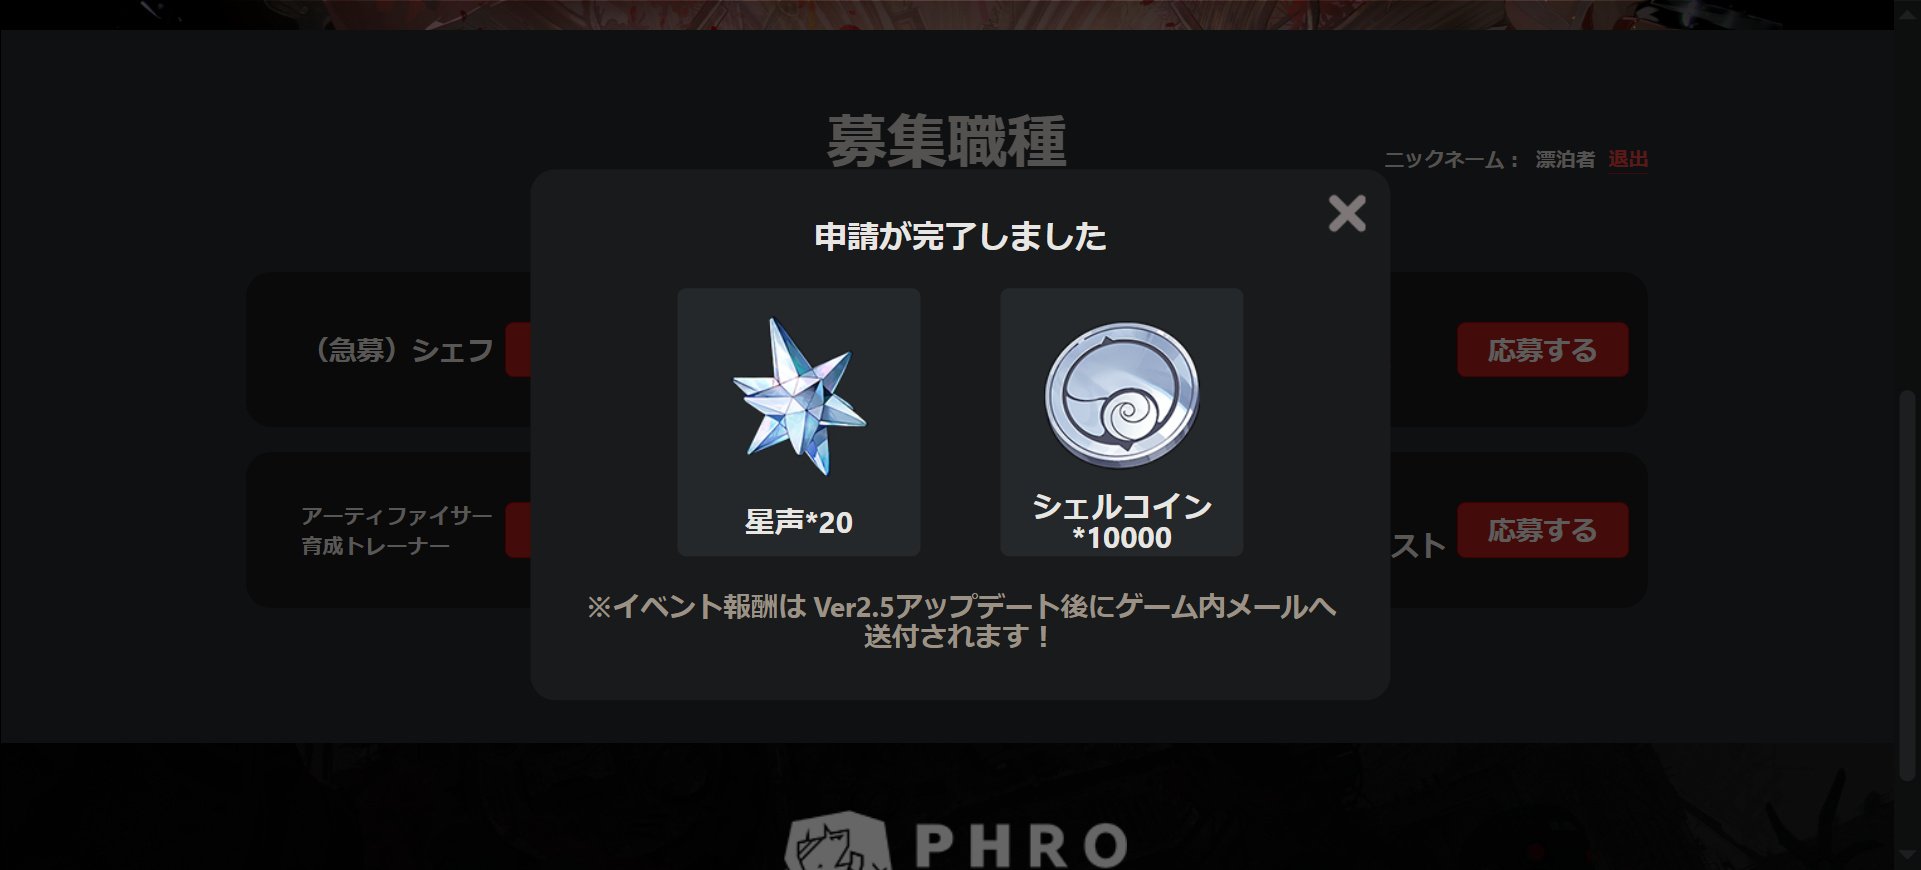The height and width of the screenshot is (870, 1921).
Task: Click 退出 logout link
Action: coord(1628,159)
